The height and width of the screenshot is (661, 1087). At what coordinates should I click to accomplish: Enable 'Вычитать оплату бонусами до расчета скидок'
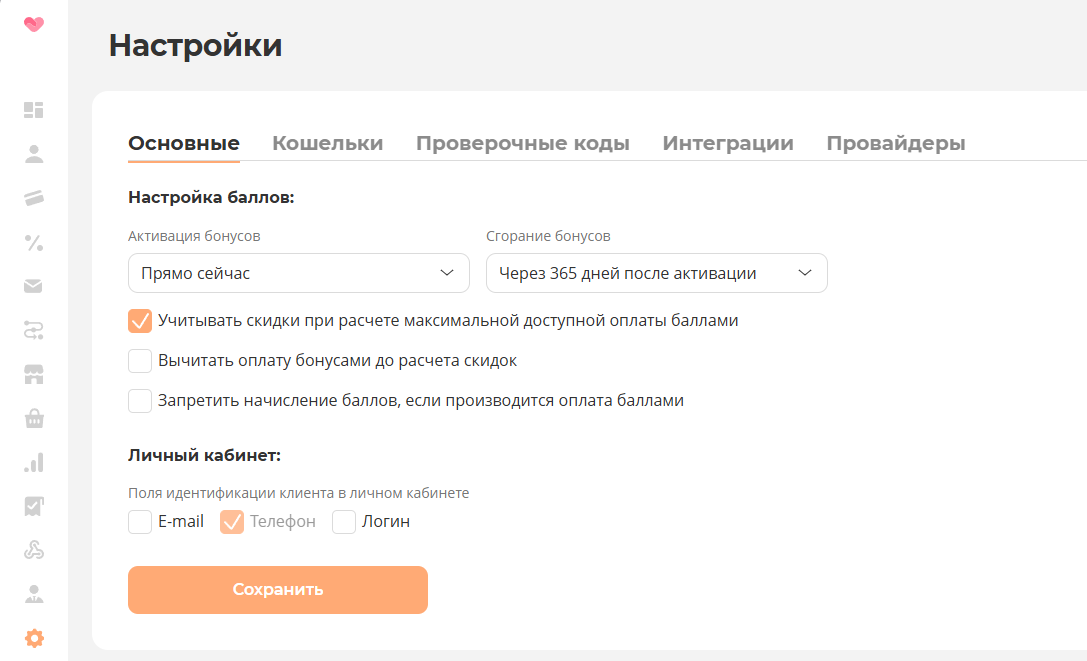pyautogui.click(x=140, y=361)
